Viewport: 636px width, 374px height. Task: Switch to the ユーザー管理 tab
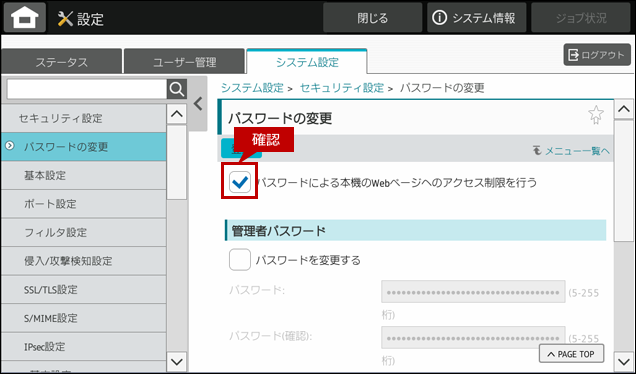185,62
